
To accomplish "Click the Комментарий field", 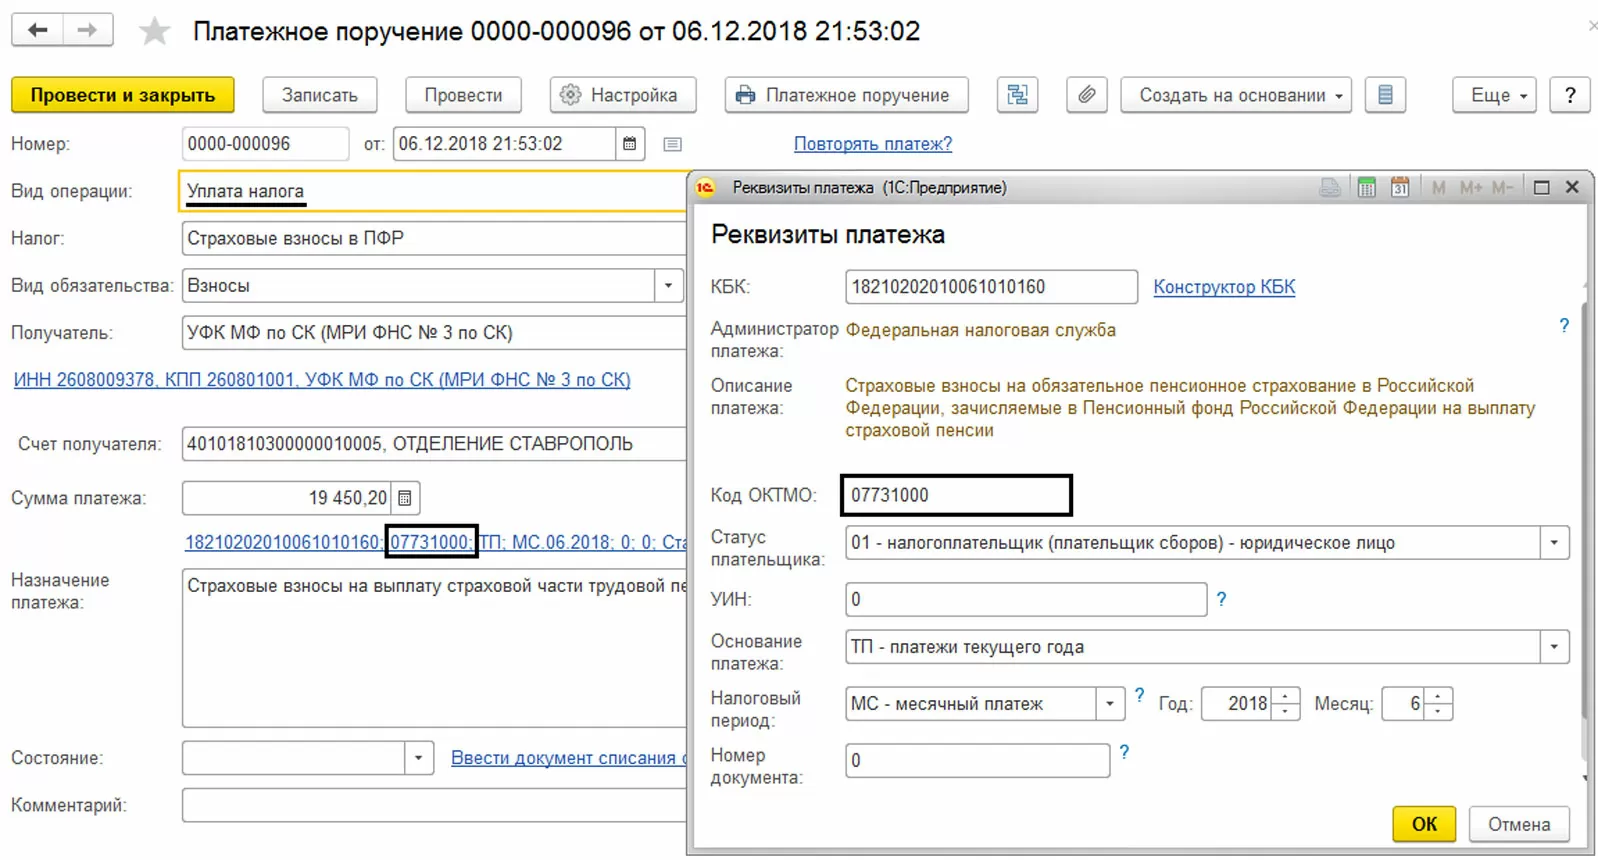I will (x=434, y=805).
